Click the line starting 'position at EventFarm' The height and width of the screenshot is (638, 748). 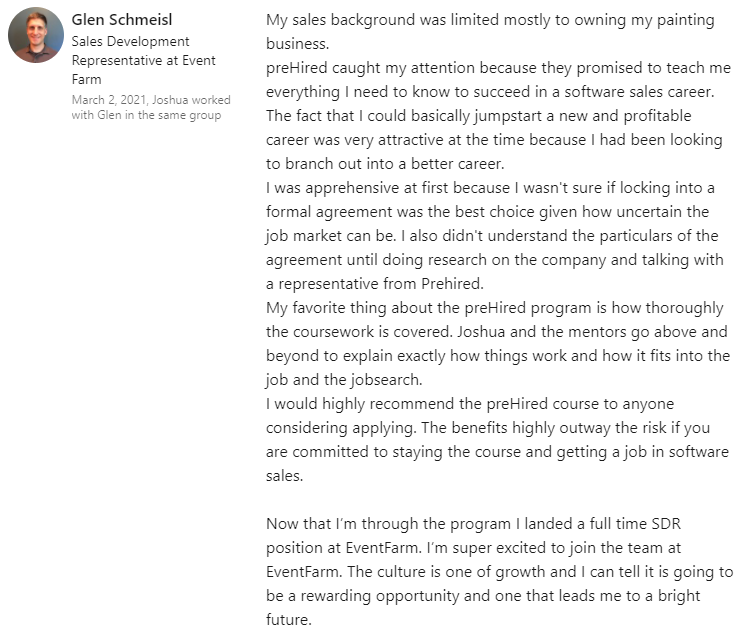coord(490,548)
